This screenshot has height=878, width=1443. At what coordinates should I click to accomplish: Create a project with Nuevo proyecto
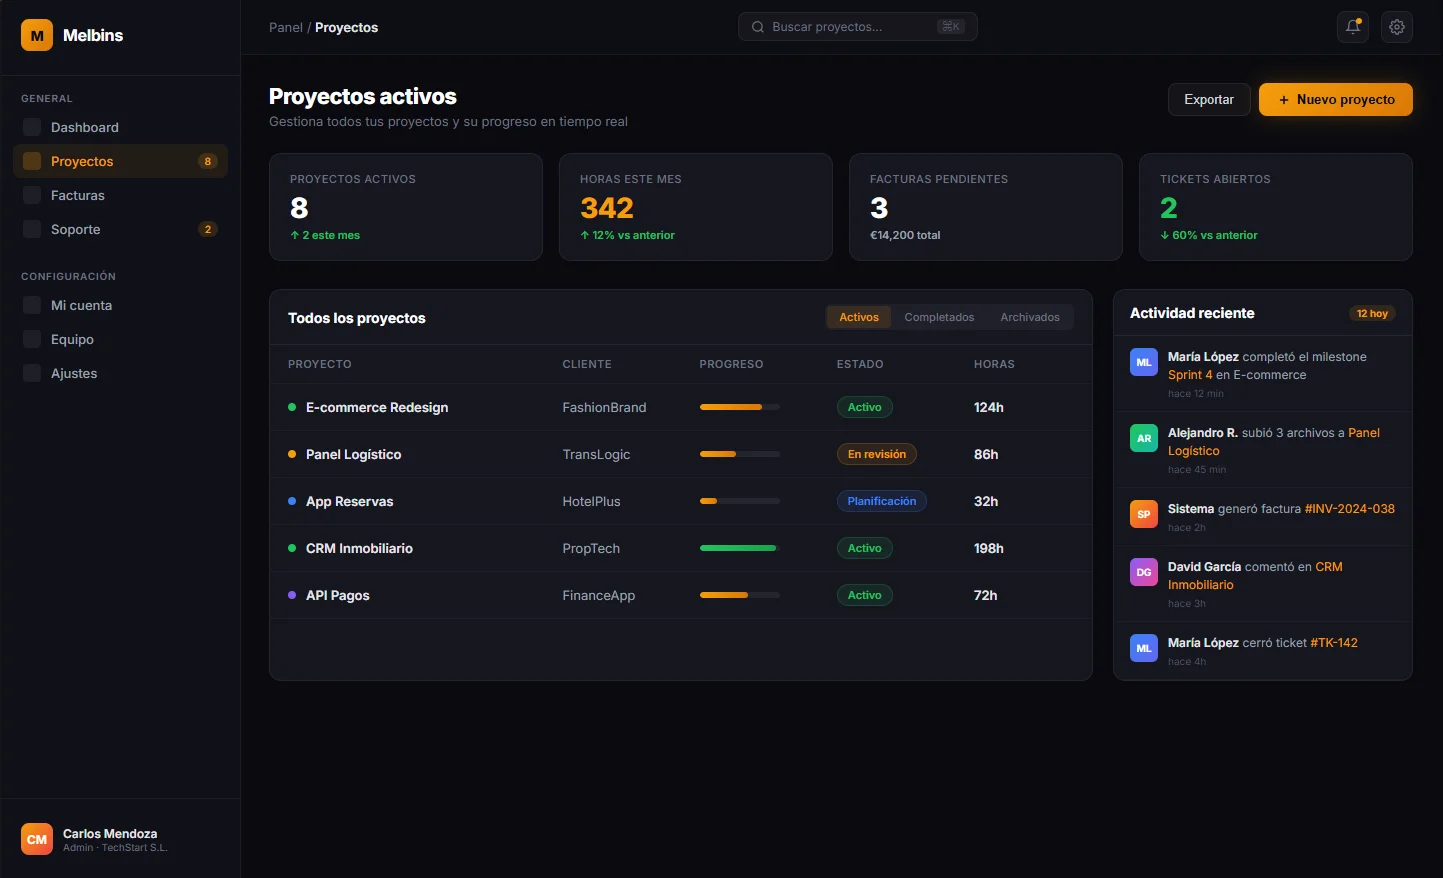click(1335, 100)
